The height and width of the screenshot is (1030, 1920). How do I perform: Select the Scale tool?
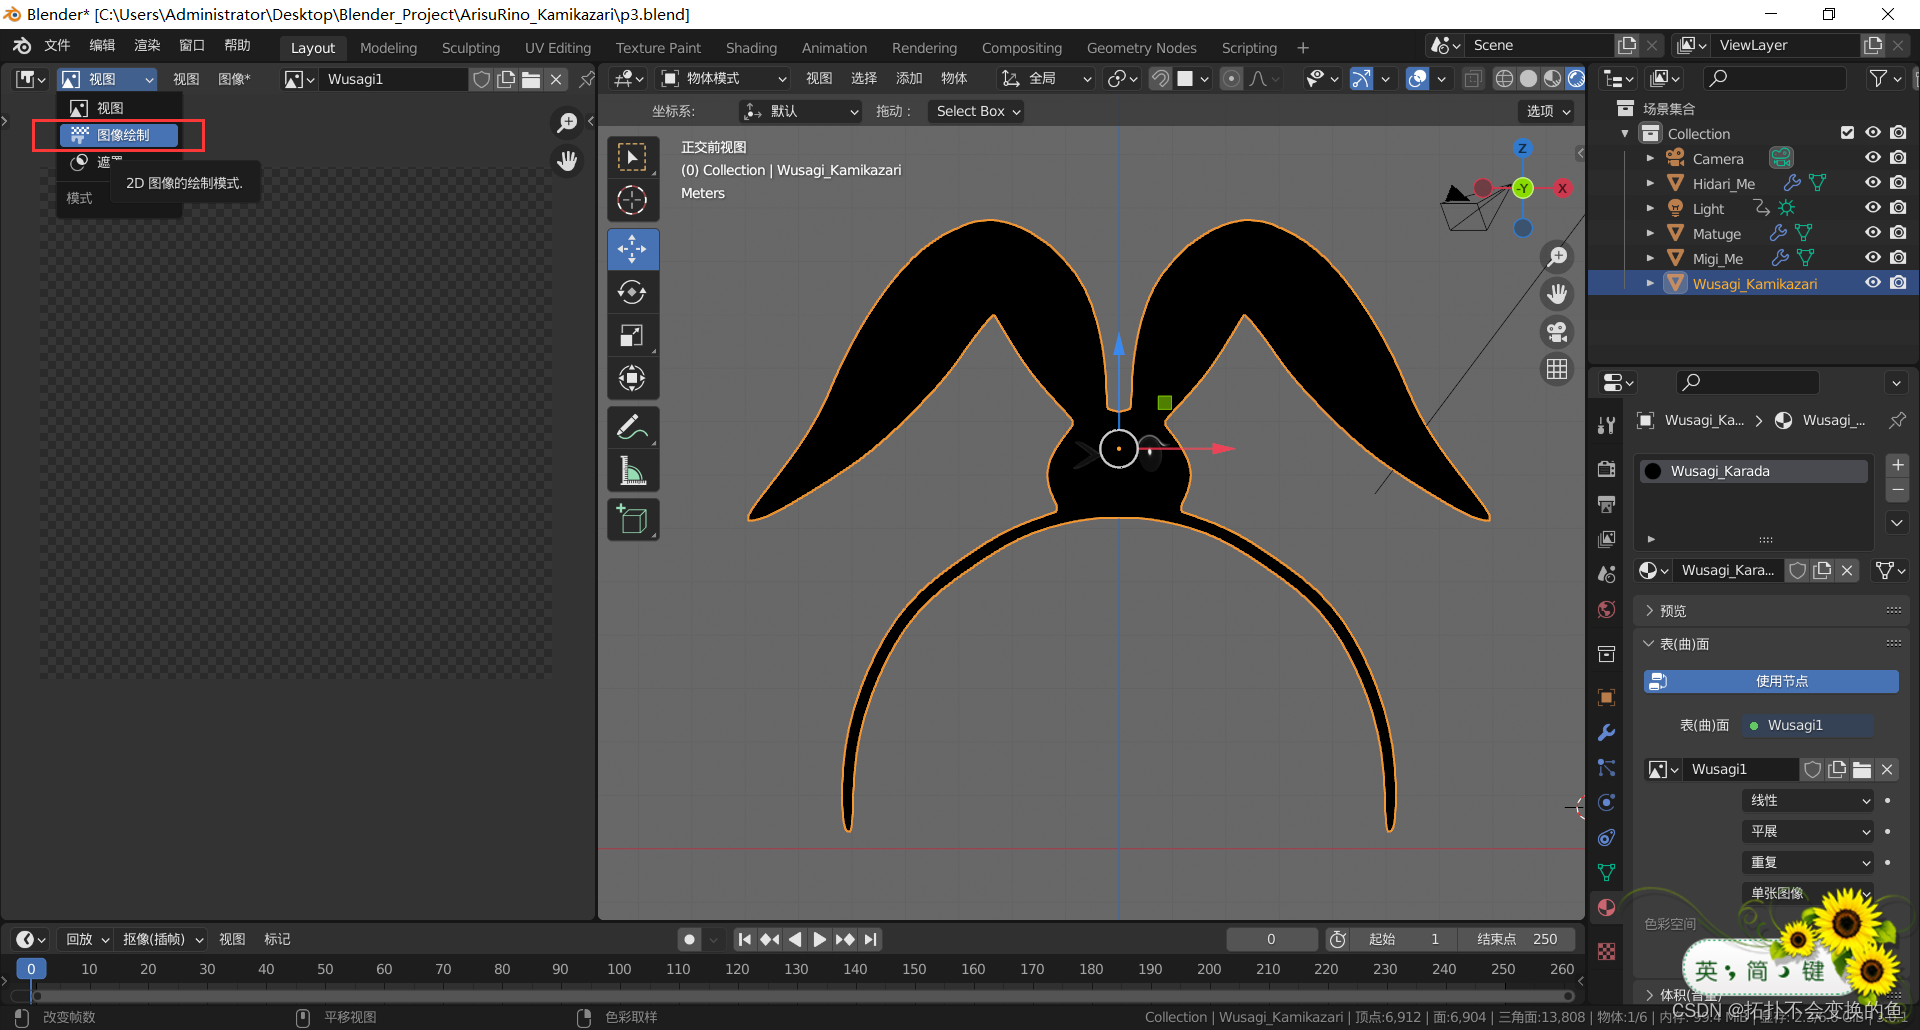point(632,336)
